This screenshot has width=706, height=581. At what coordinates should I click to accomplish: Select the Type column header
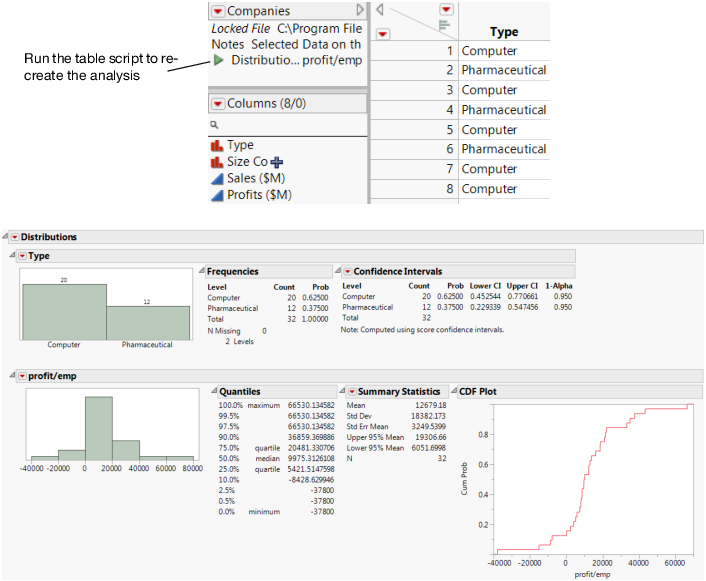pos(503,32)
